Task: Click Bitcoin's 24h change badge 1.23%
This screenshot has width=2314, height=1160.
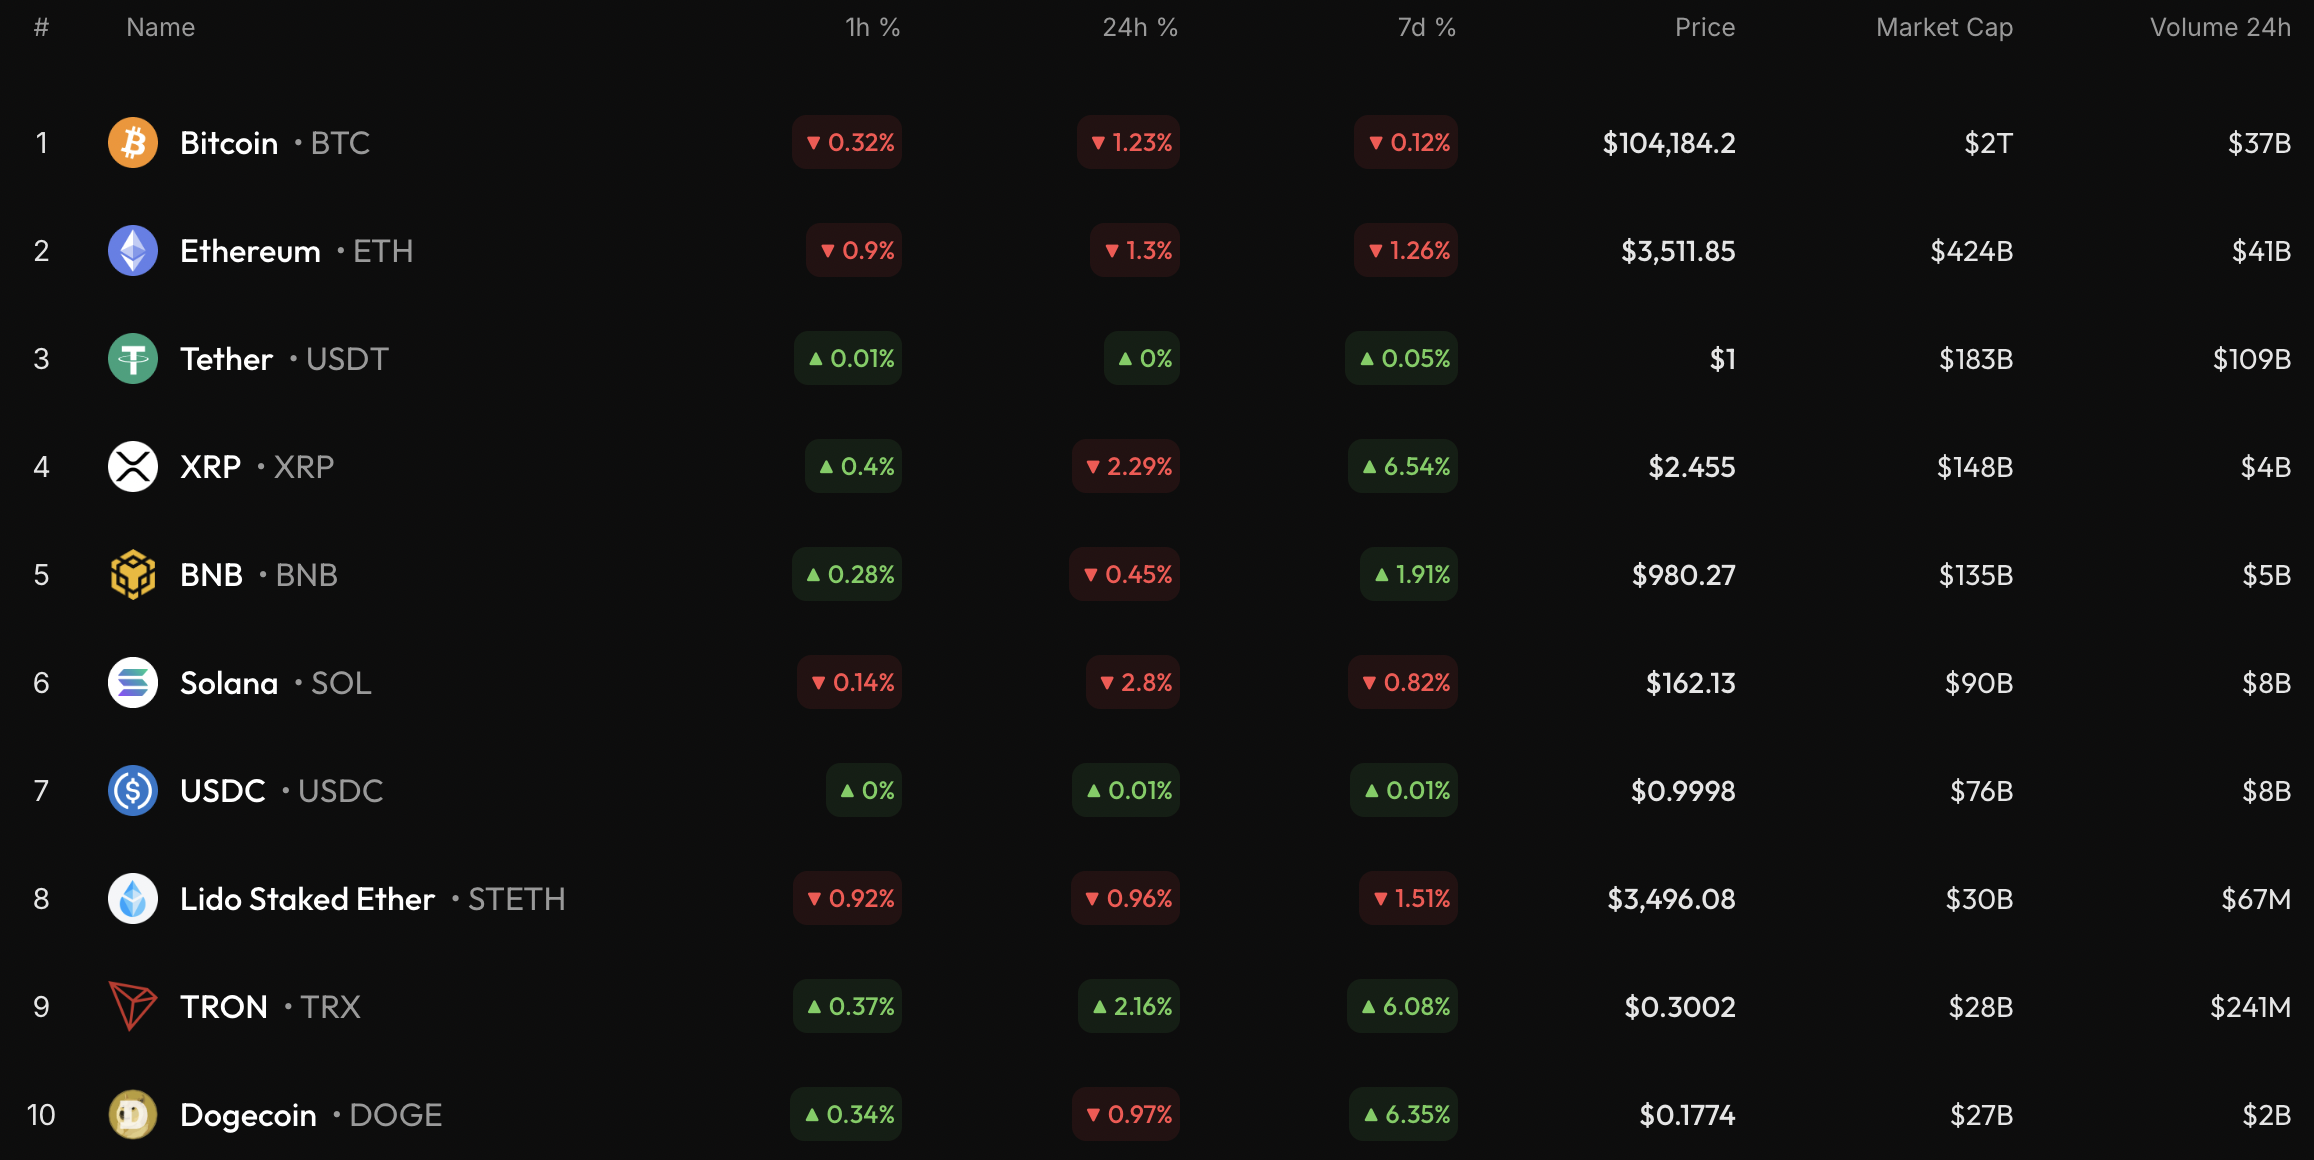Action: (x=1129, y=143)
